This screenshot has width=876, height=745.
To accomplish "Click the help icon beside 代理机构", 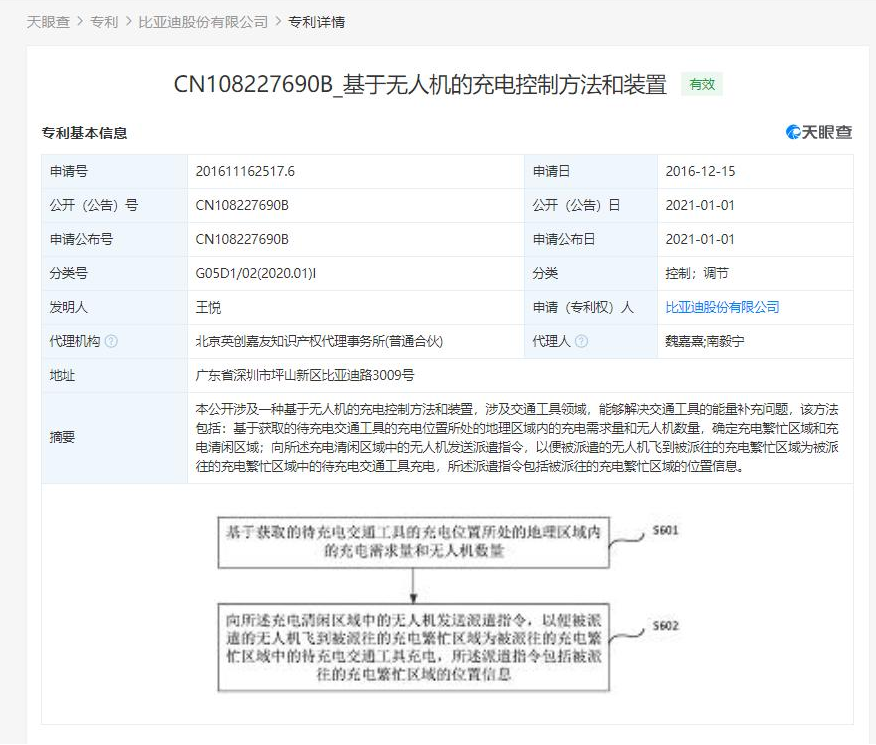I will click(111, 341).
